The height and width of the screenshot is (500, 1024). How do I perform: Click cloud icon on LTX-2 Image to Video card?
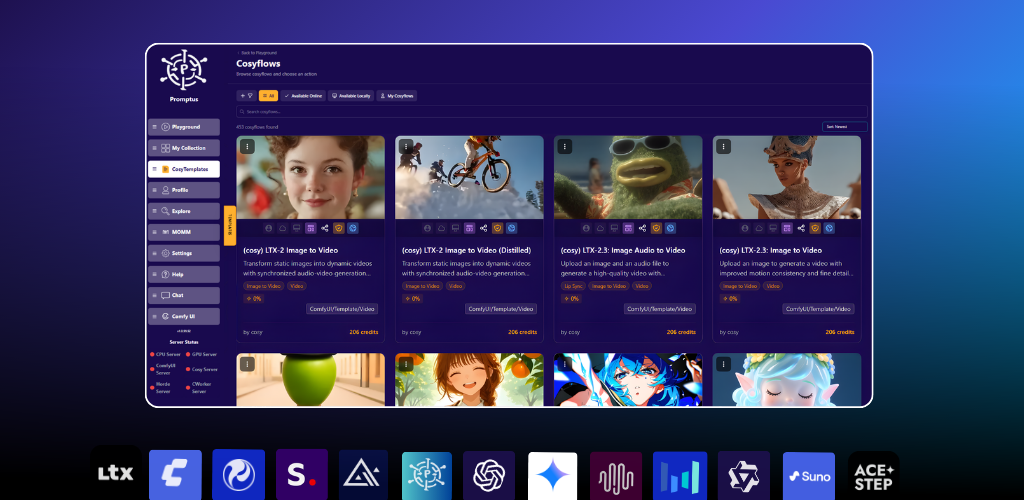283,228
